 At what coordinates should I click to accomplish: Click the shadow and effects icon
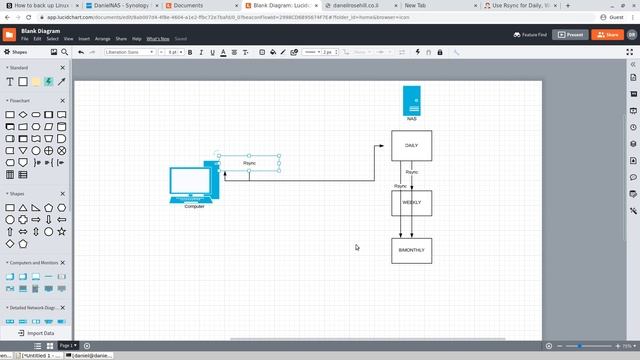pyautogui.click(x=294, y=52)
